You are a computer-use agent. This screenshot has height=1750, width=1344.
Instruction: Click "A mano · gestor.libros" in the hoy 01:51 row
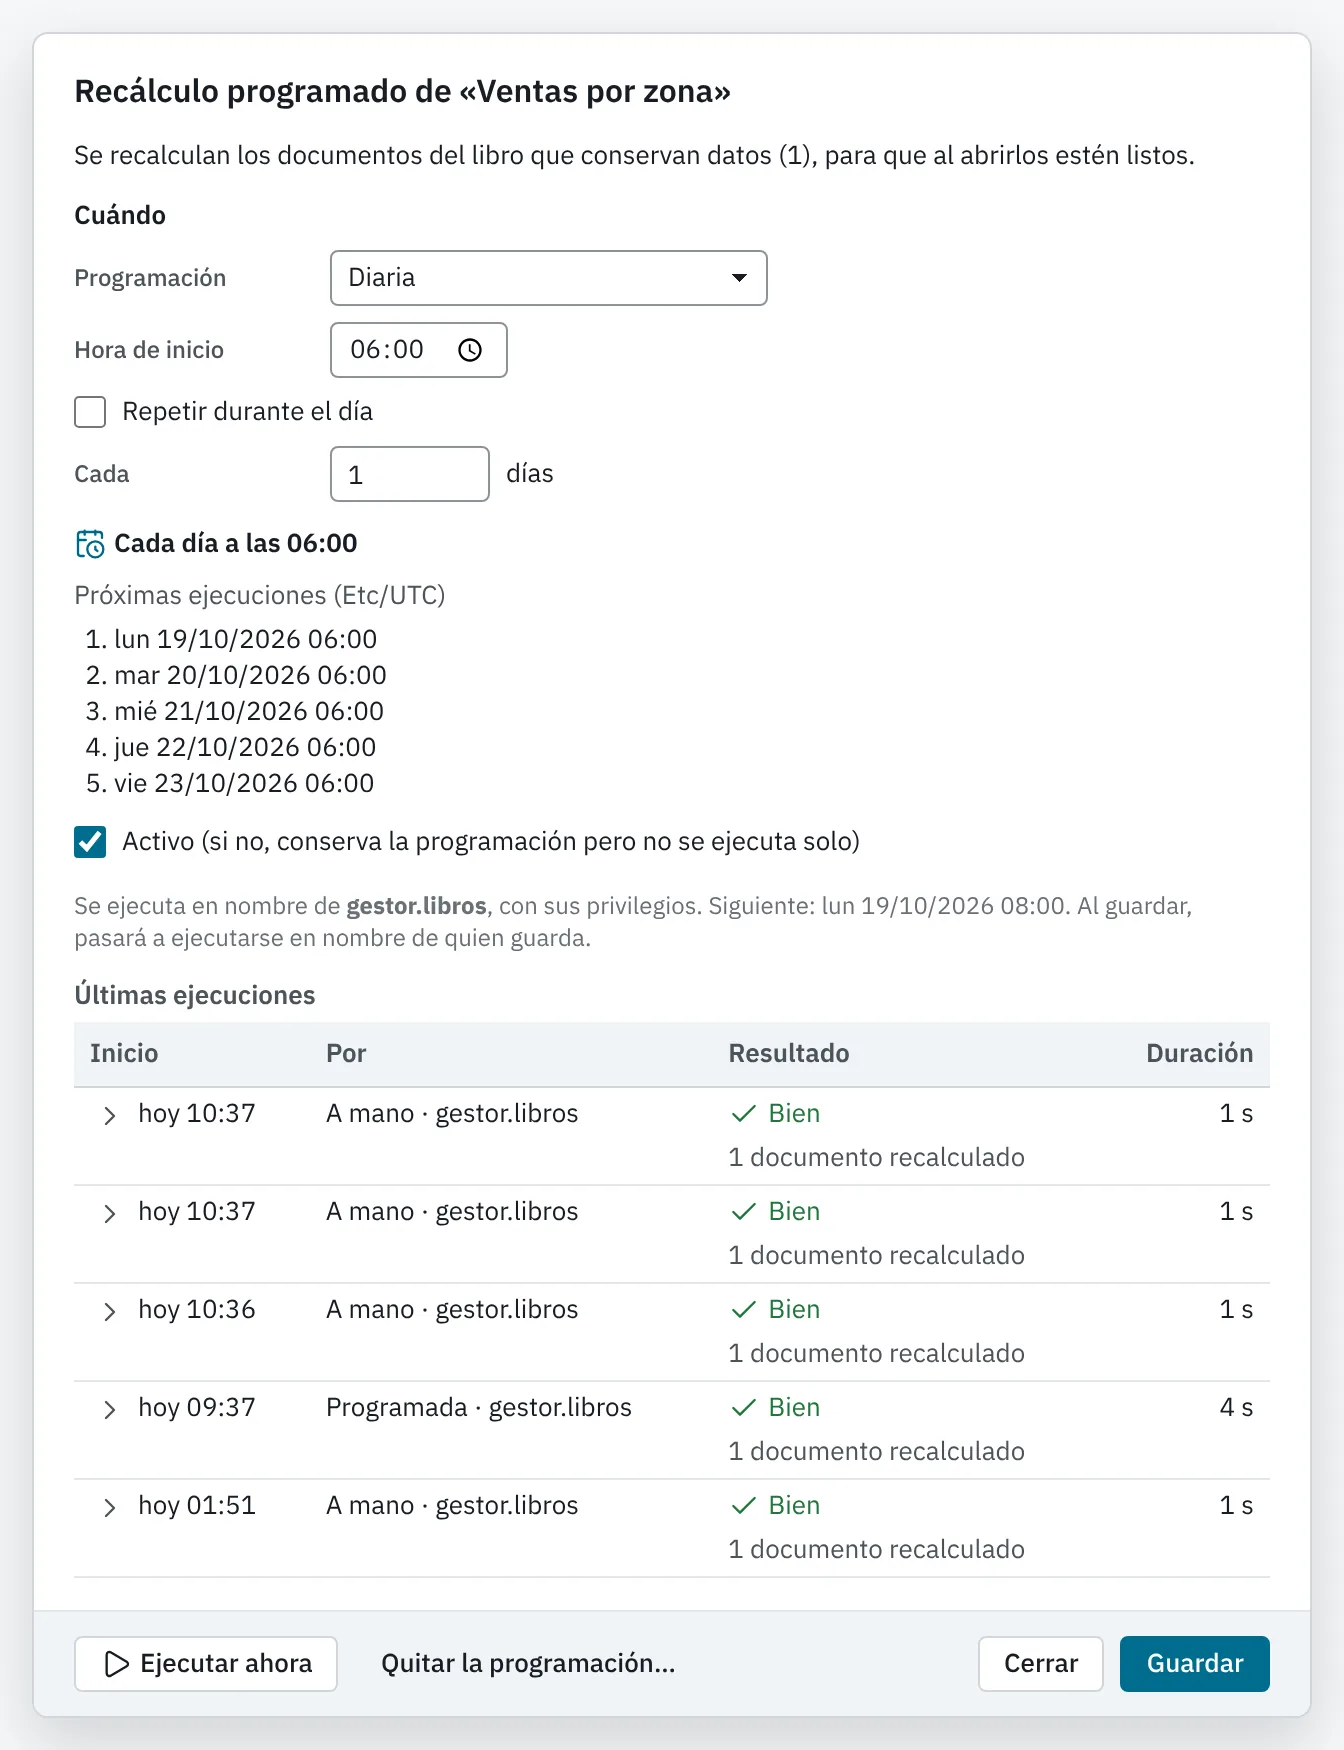452,1506
